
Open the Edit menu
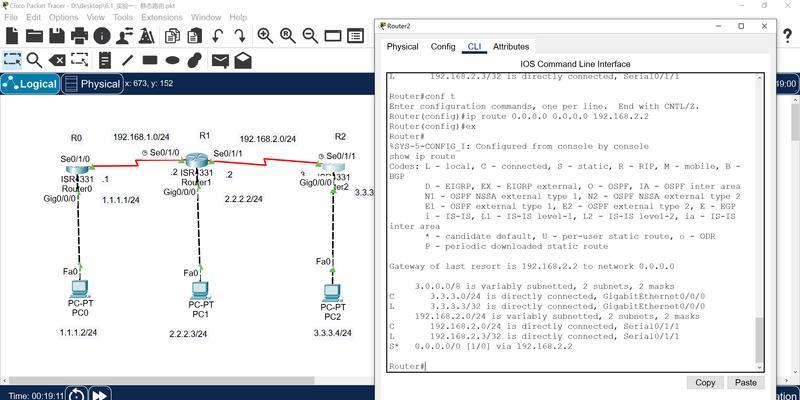pyautogui.click(x=34, y=17)
